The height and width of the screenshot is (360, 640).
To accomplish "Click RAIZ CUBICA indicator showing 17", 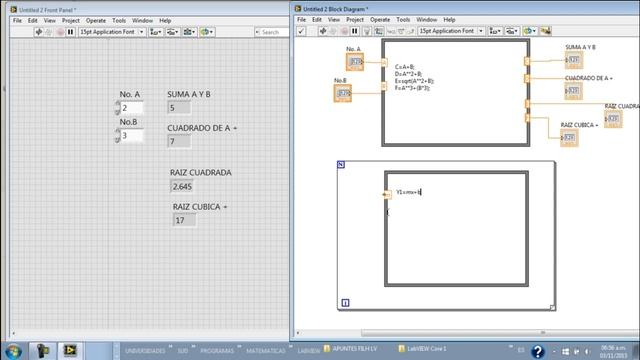I will (x=184, y=220).
